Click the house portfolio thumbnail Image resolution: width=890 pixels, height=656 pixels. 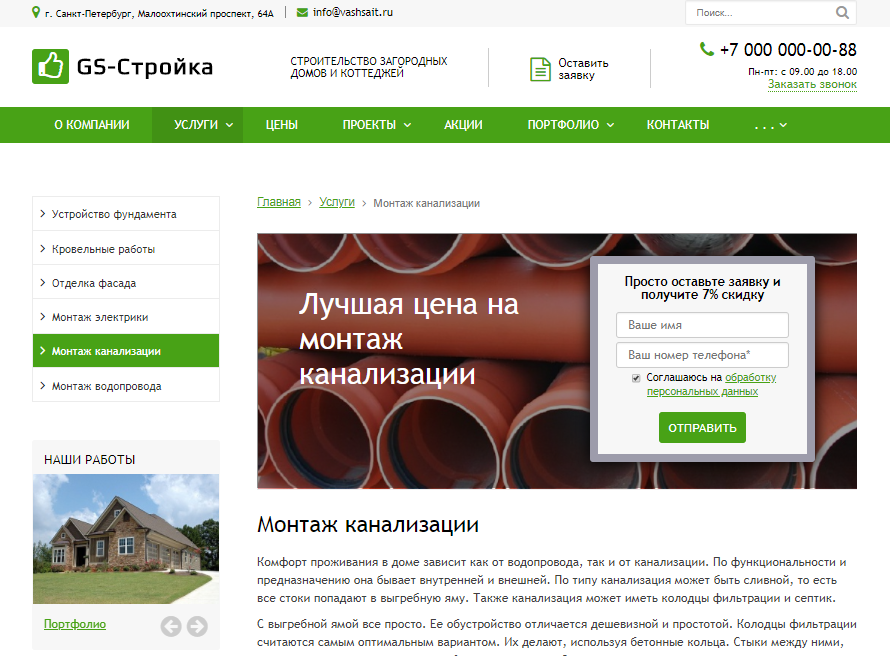point(126,538)
